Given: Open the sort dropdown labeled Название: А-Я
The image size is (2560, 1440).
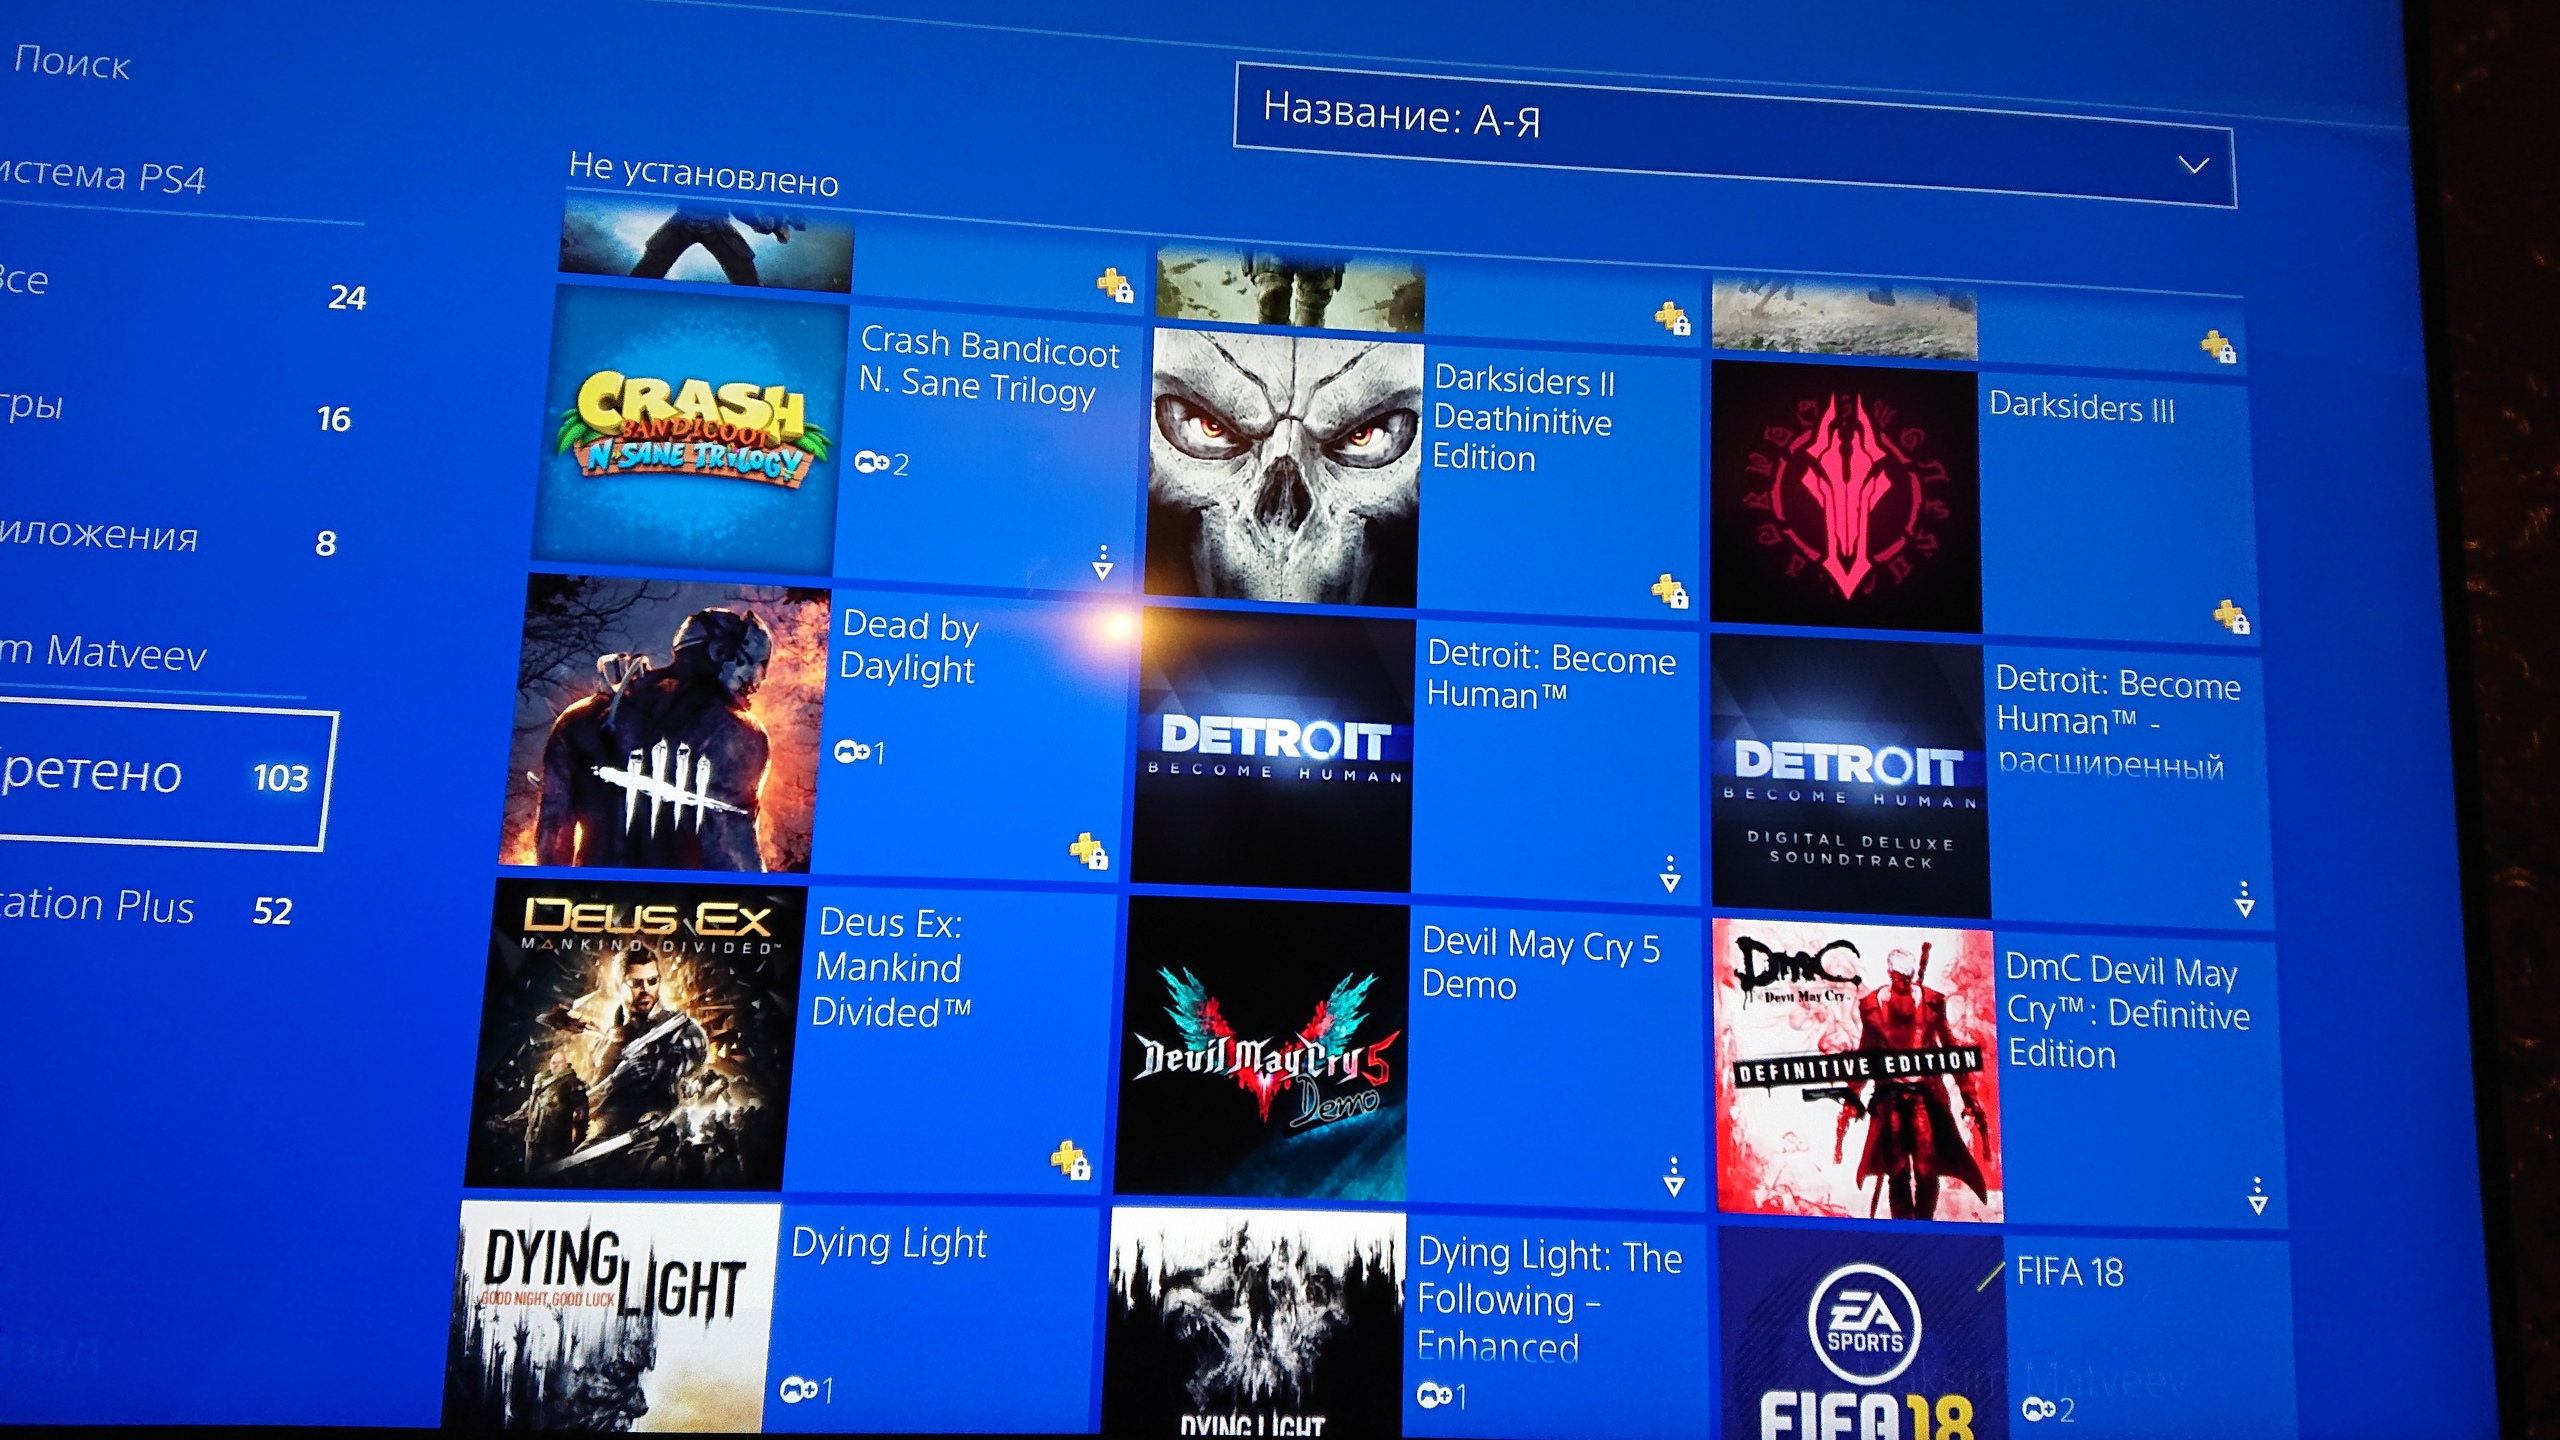Looking at the screenshot, I should [x=1734, y=135].
